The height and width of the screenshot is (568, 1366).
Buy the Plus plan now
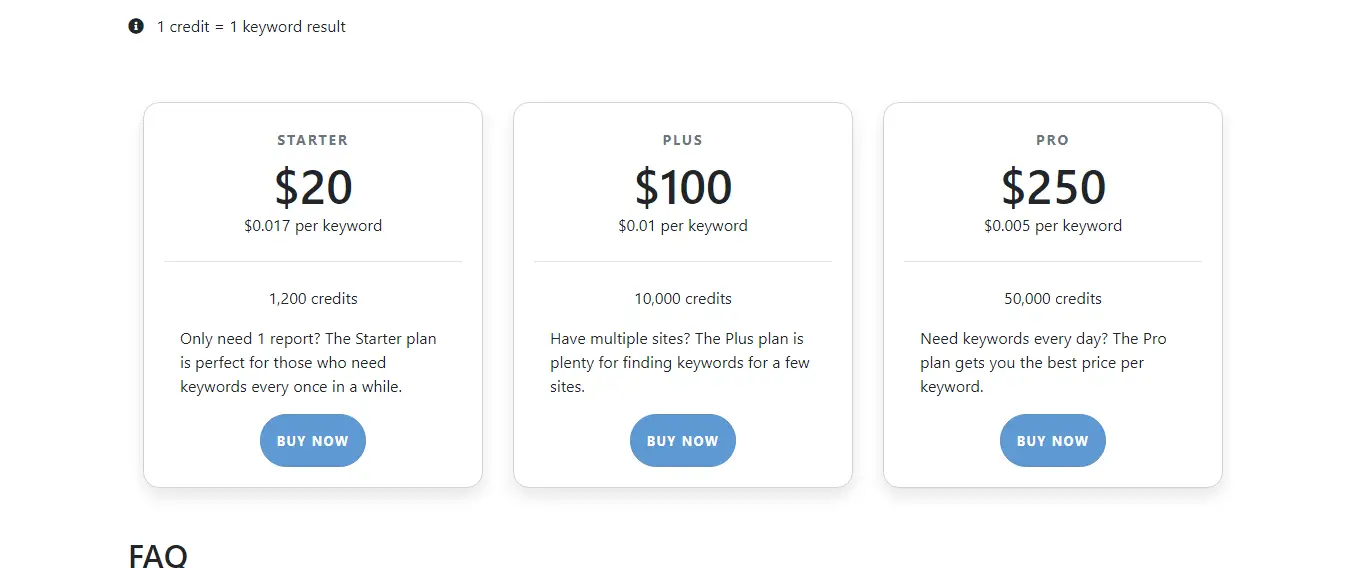tap(683, 441)
